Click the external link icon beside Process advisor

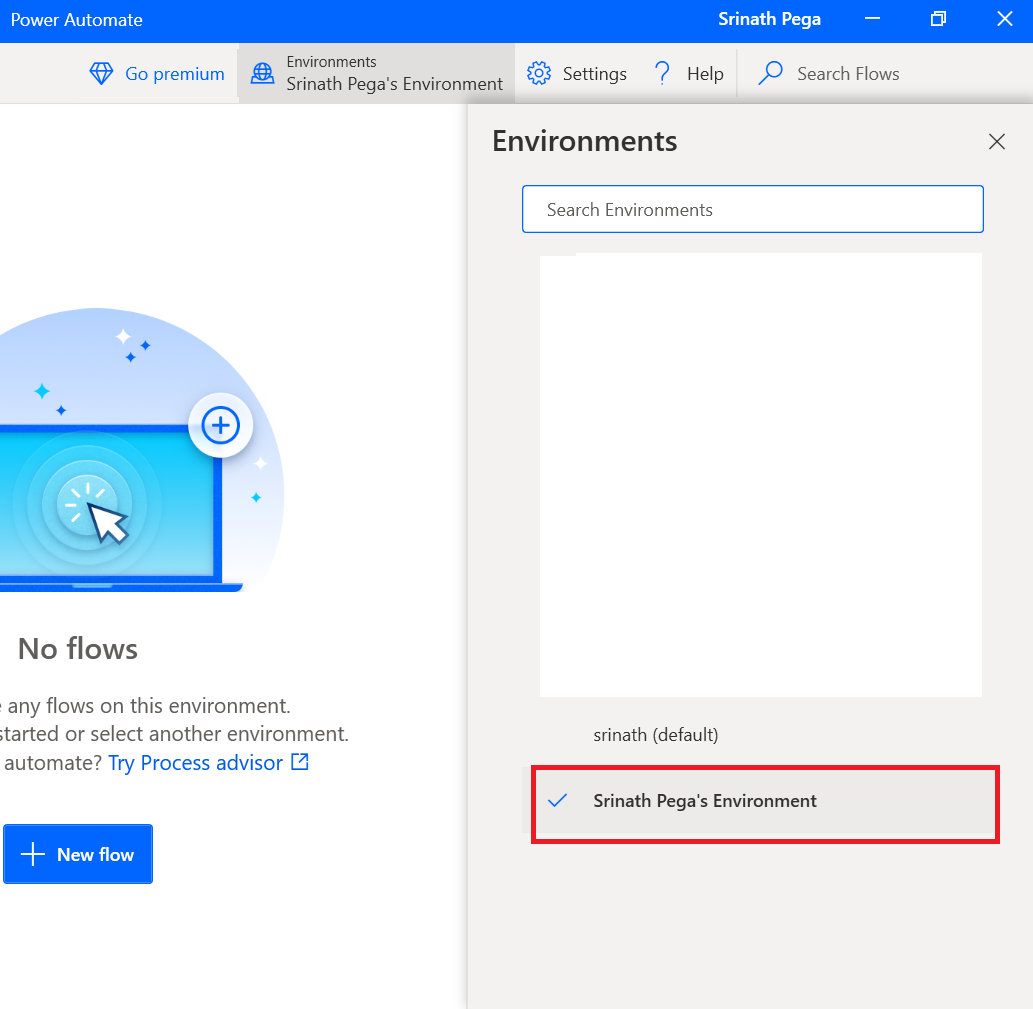coord(300,762)
